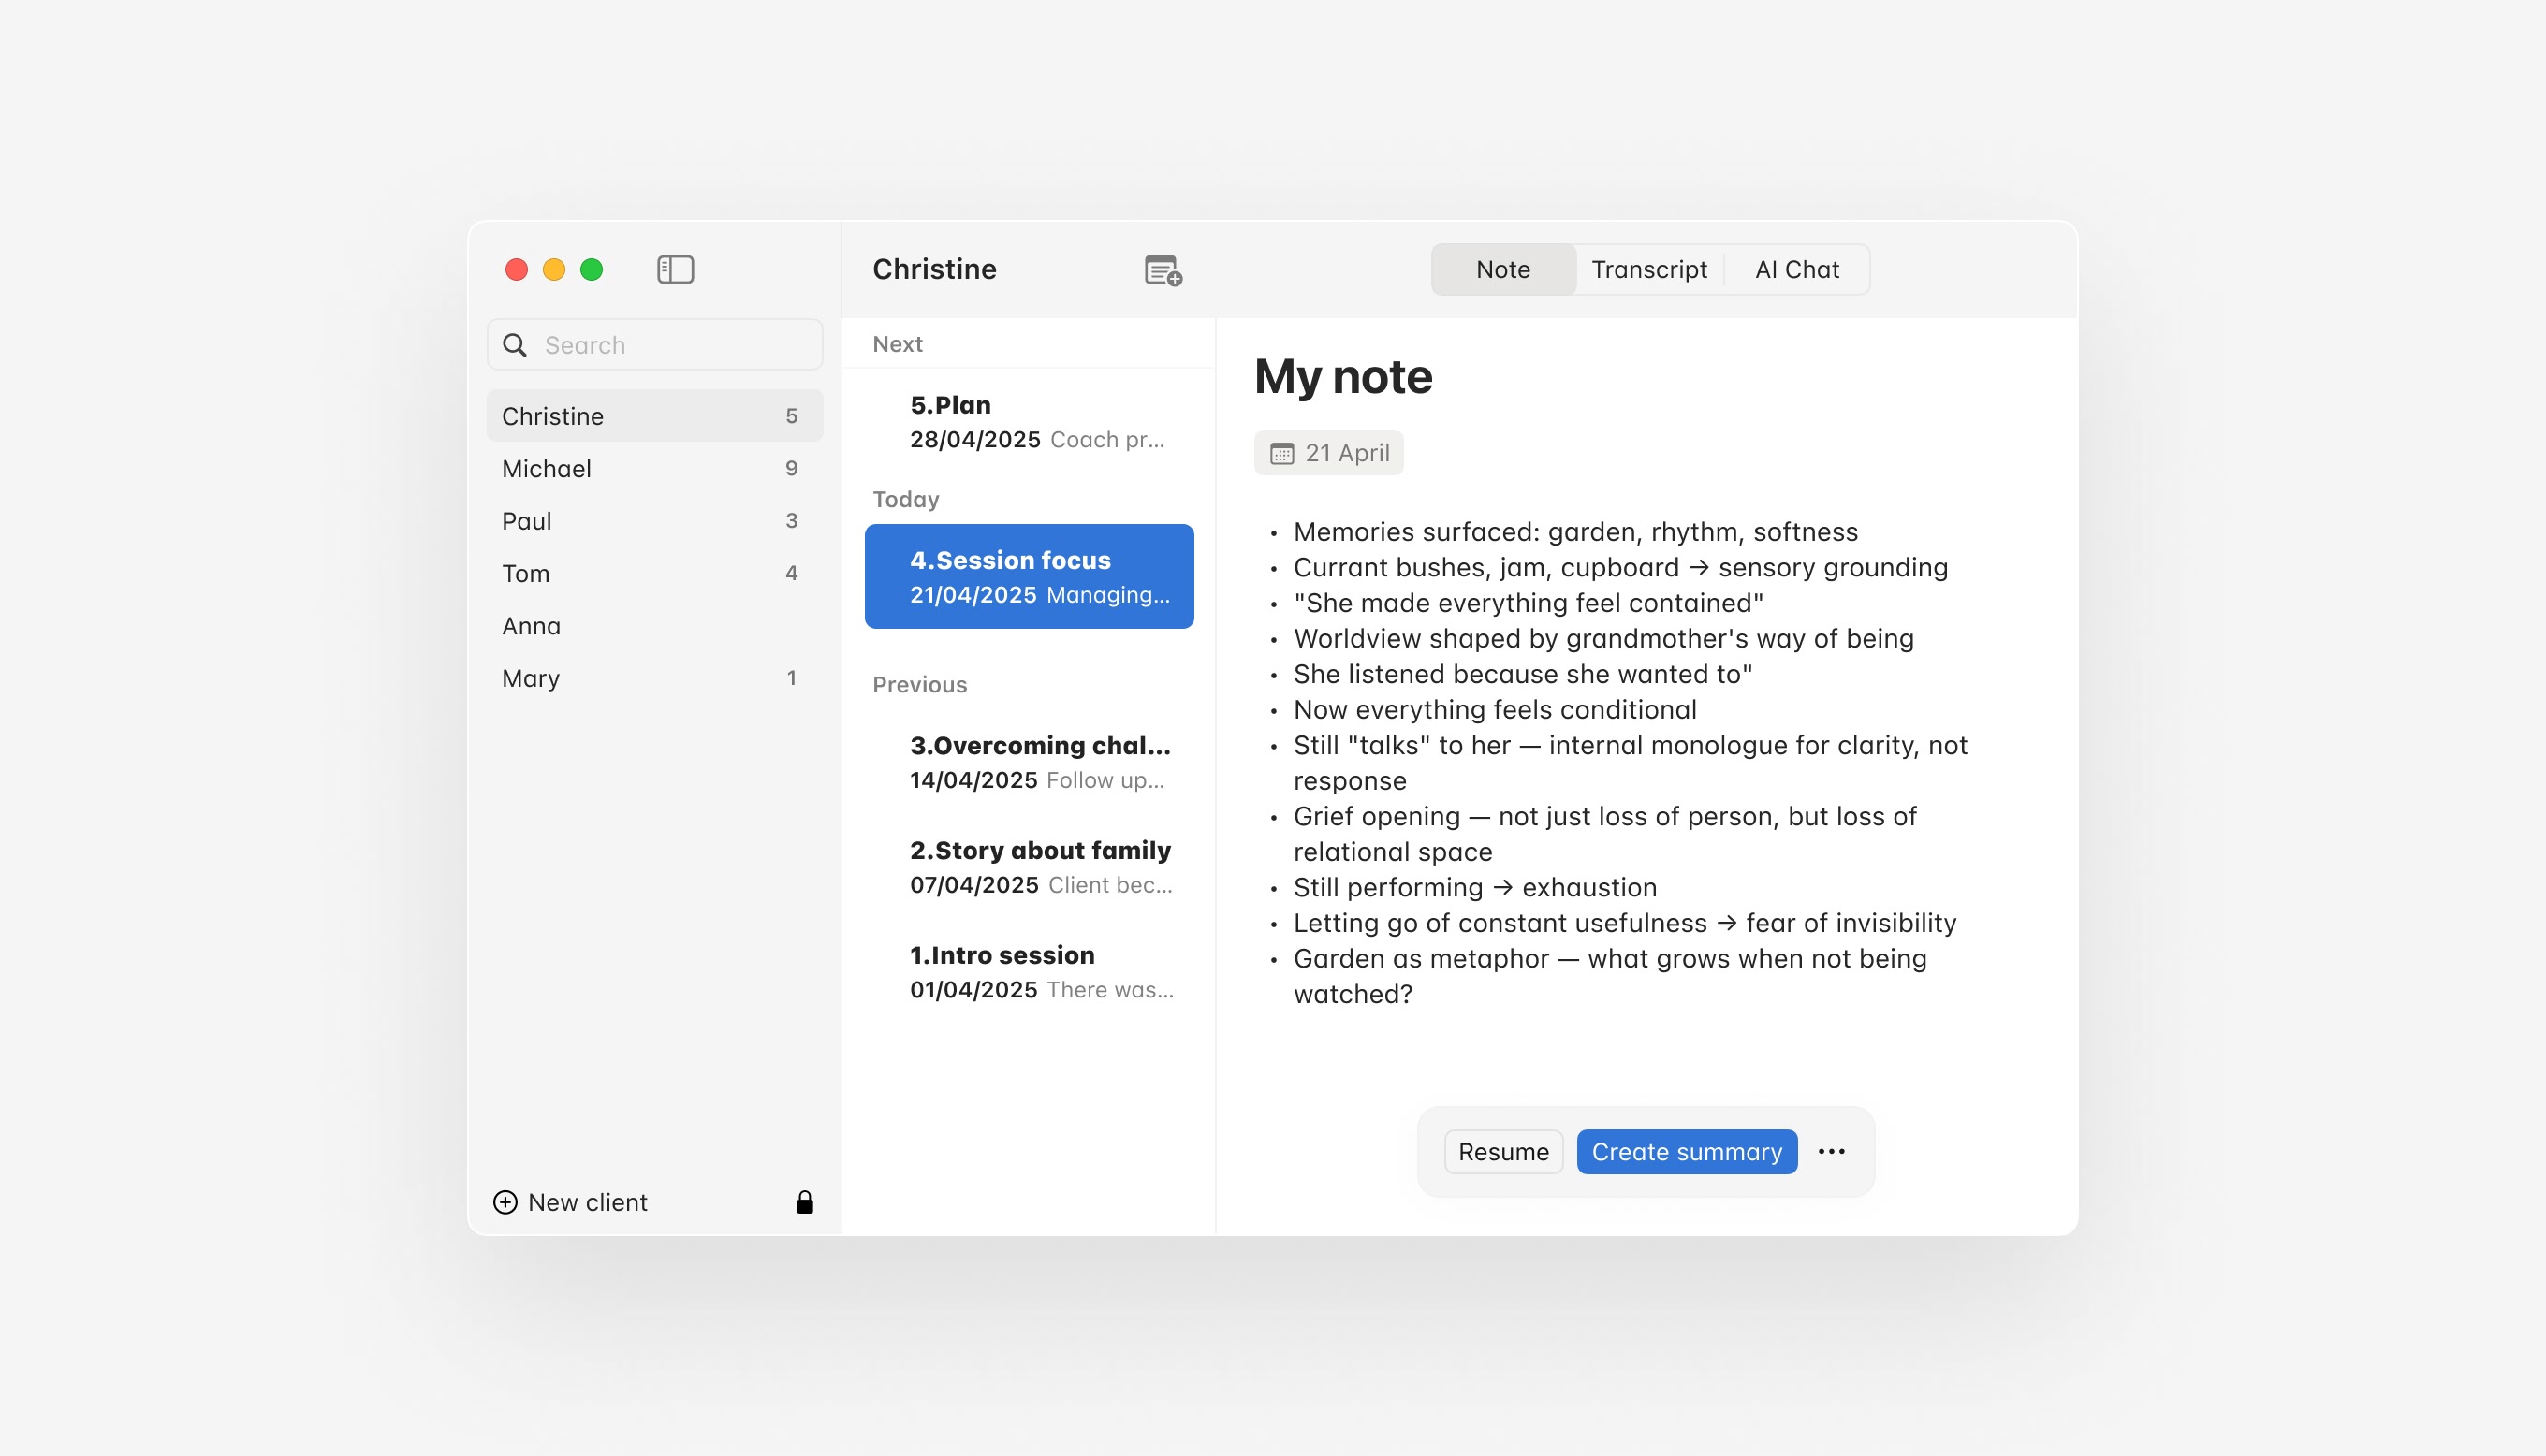Image resolution: width=2546 pixels, height=1456 pixels.
Task: Click the add new session icon
Action: [1162, 270]
